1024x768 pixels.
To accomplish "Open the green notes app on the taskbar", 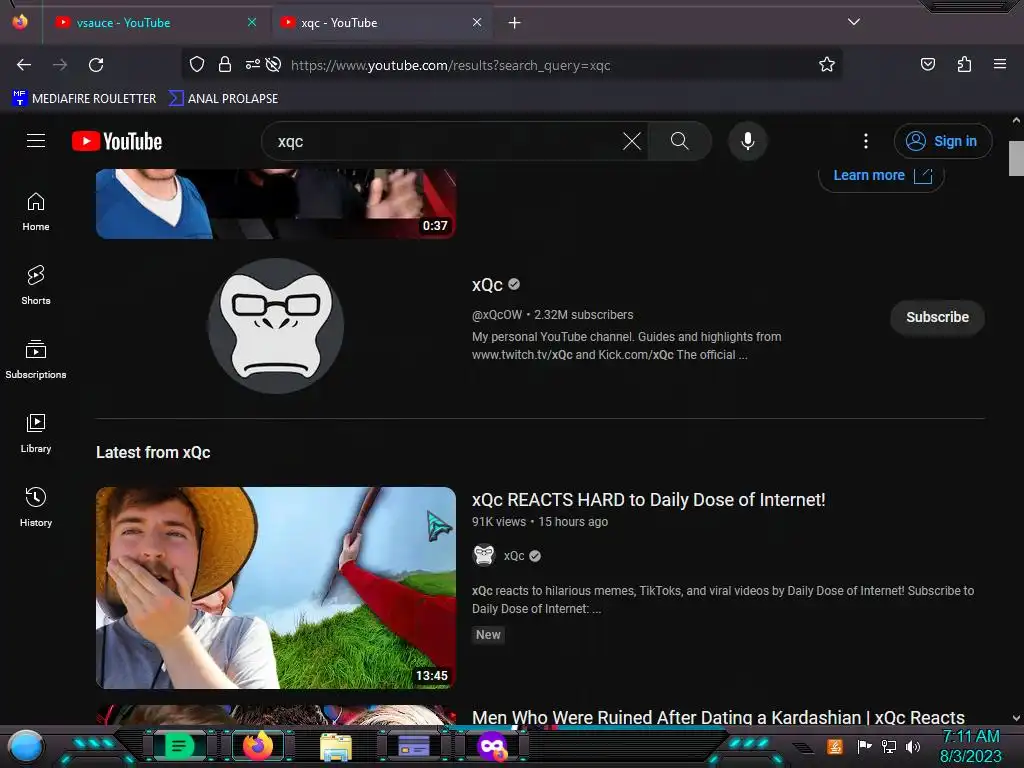I will [x=178, y=746].
